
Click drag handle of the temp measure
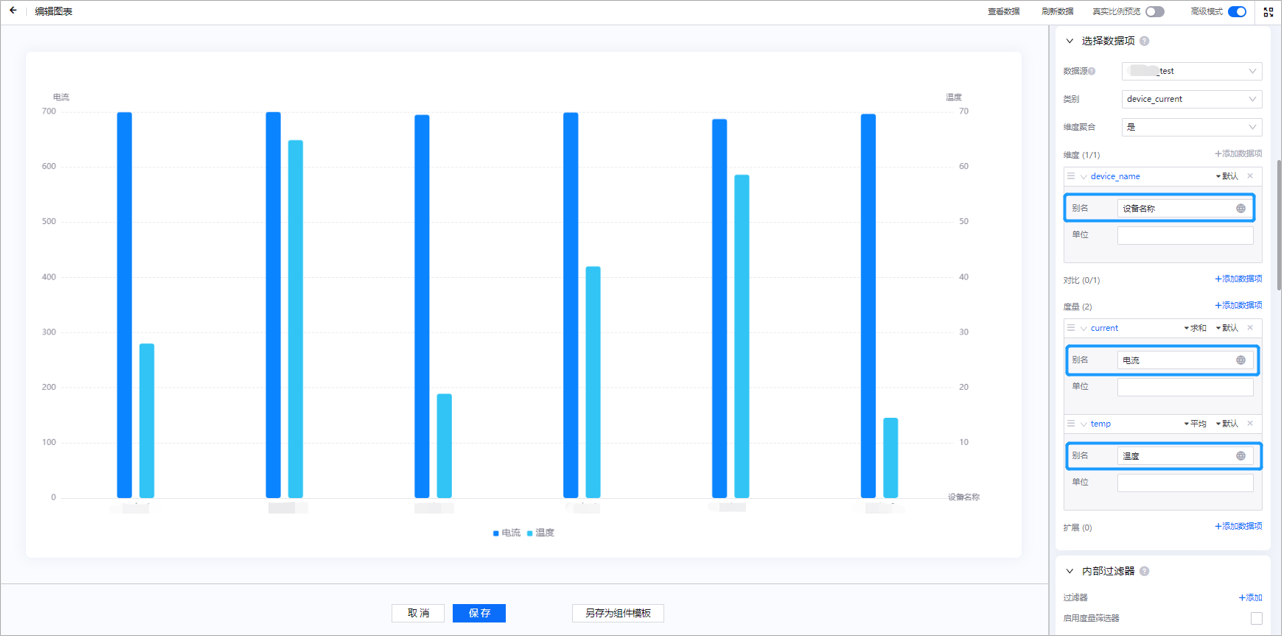pyautogui.click(x=1071, y=424)
